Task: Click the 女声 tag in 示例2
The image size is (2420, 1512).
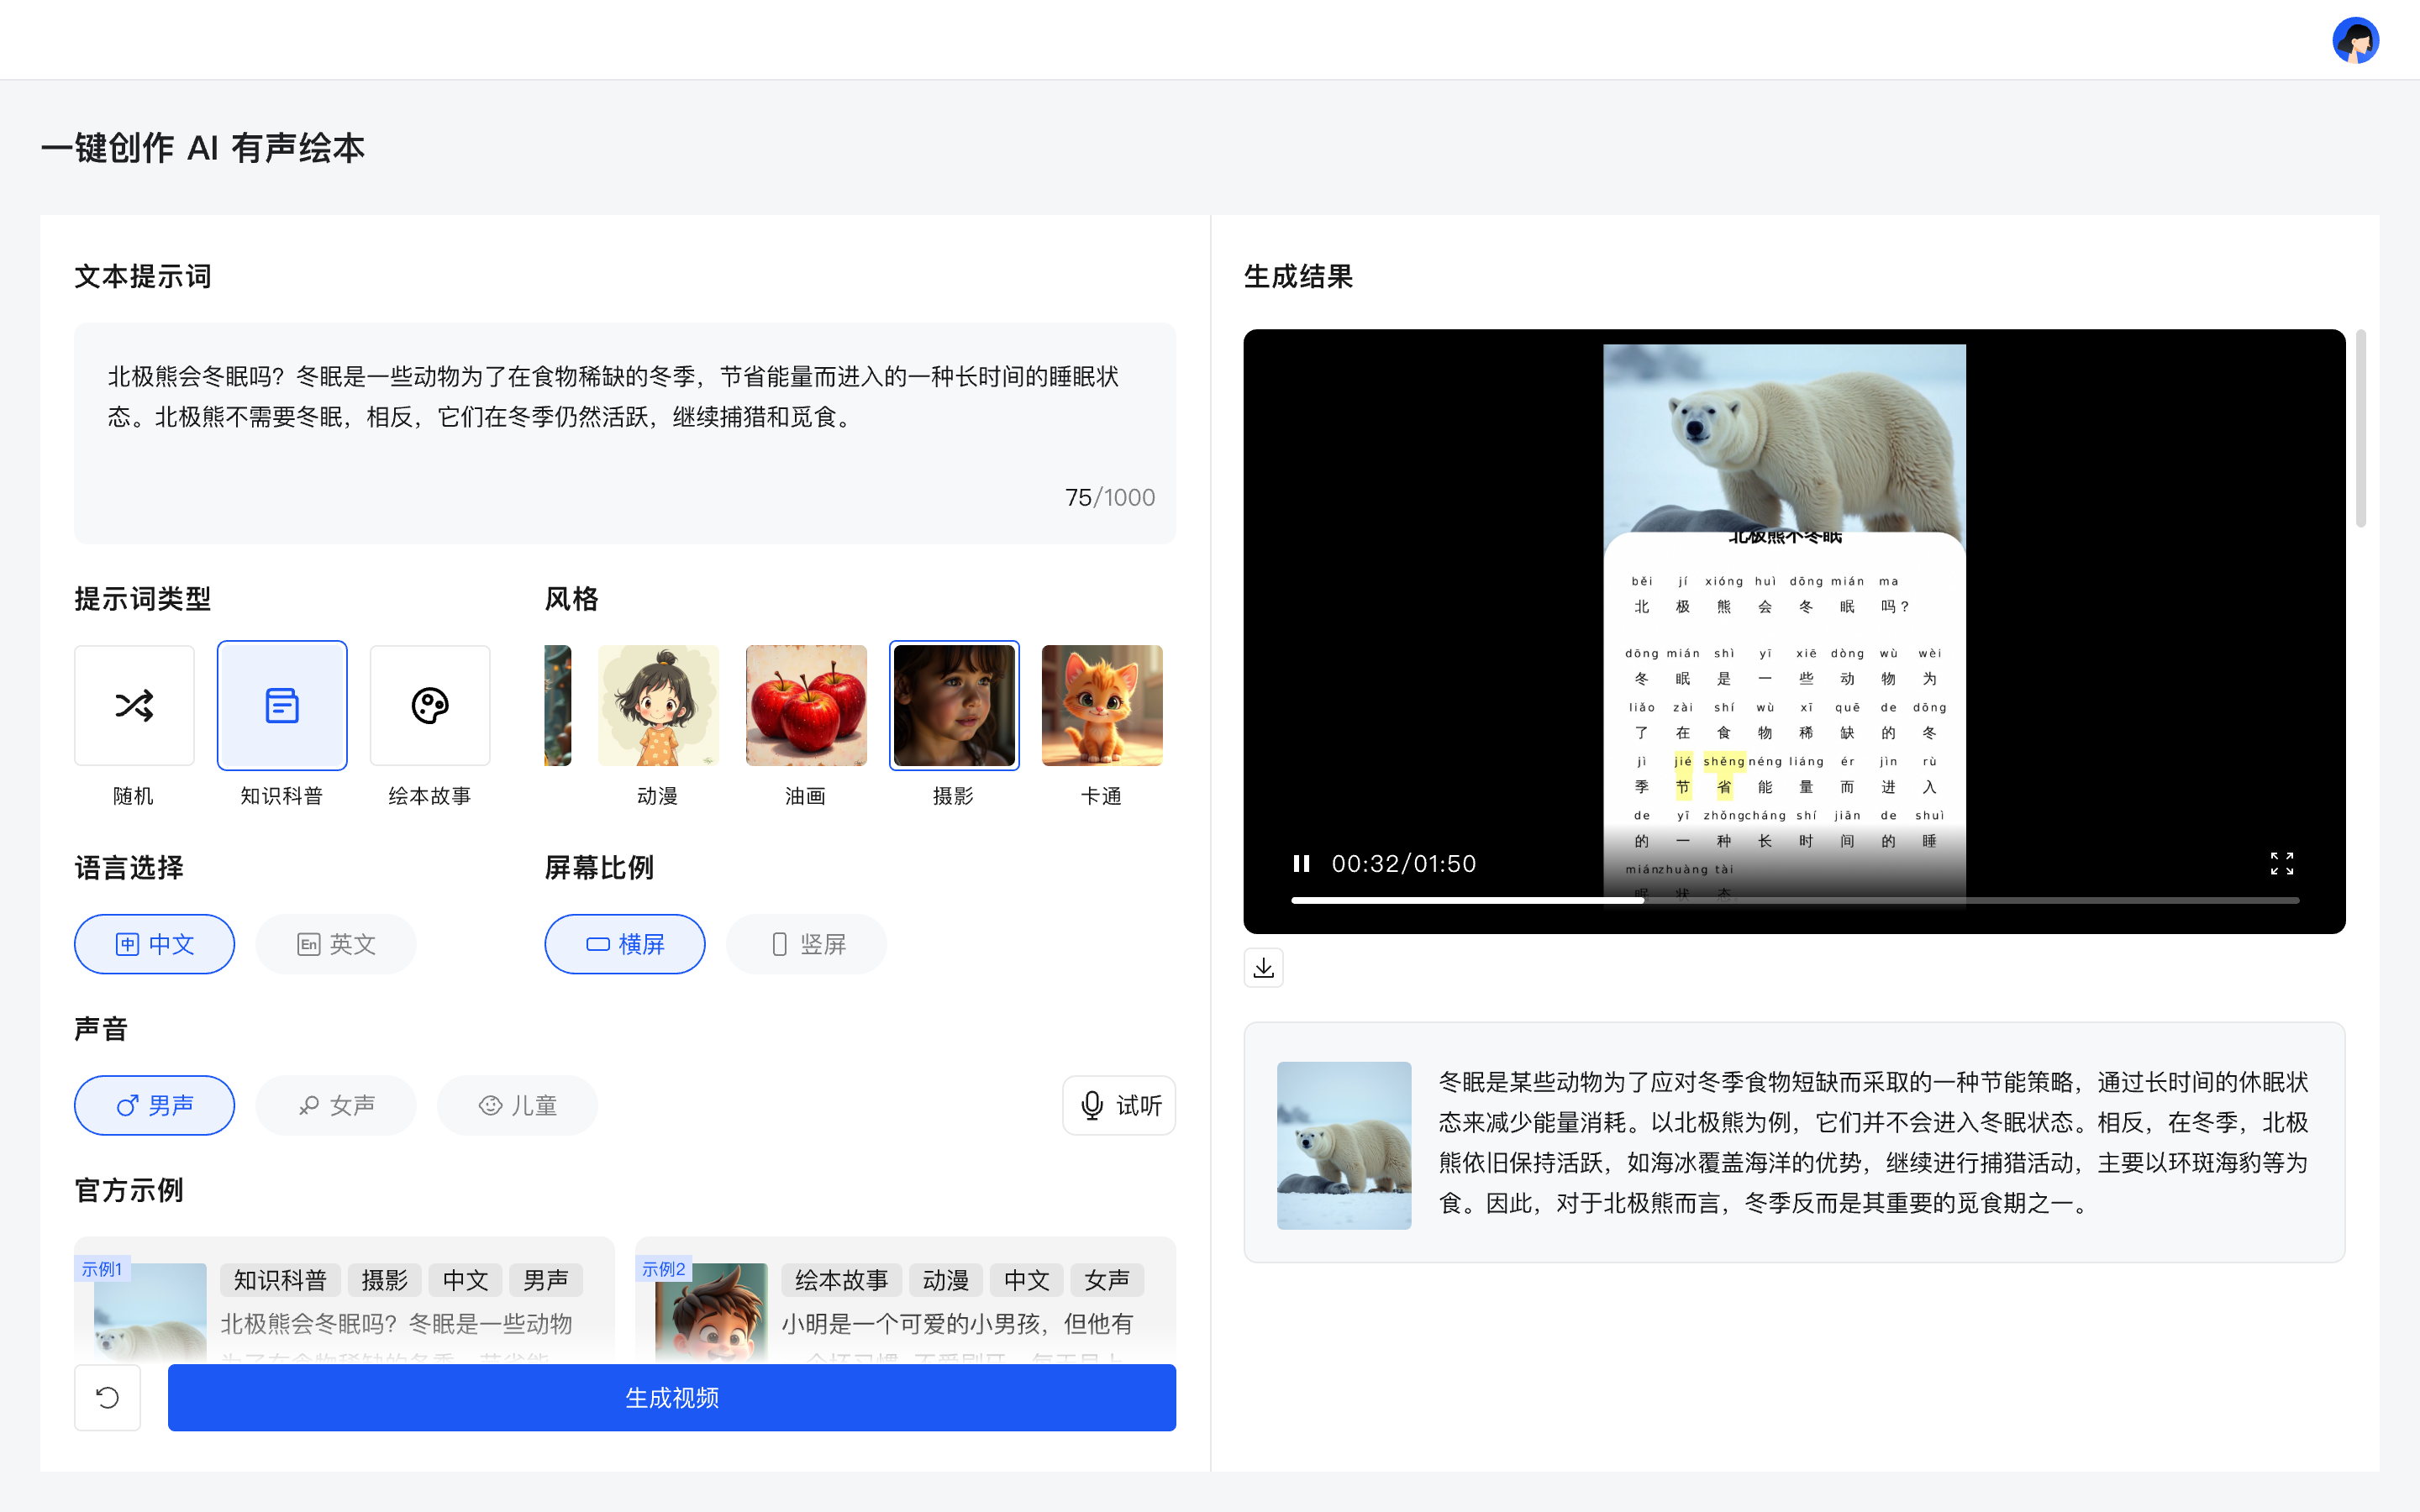Action: click(1107, 1280)
